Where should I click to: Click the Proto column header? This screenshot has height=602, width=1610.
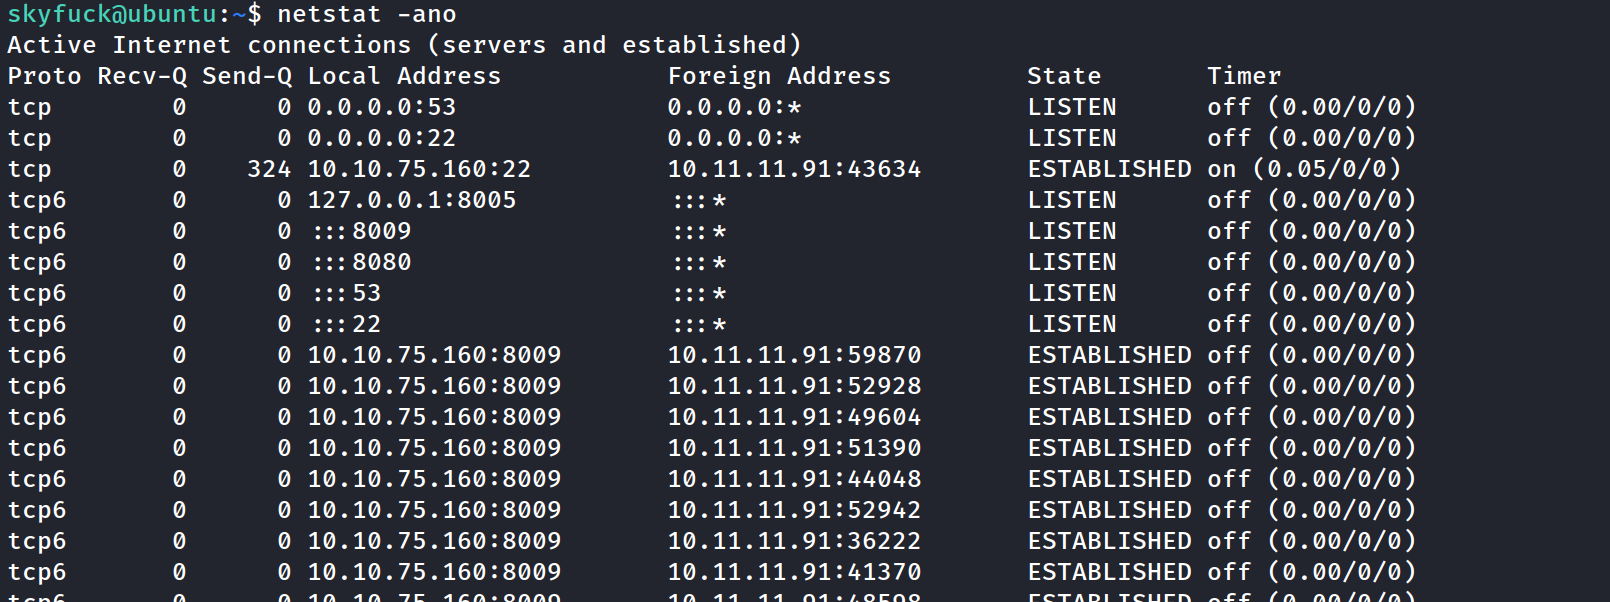tap(44, 76)
